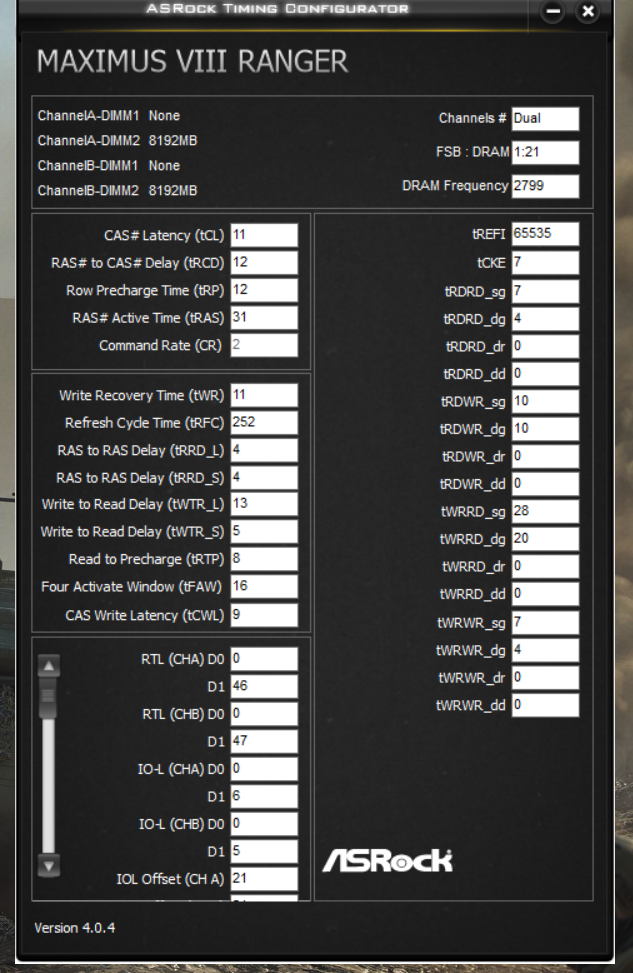Screen dimensions: 633x973
Task: Select the tWRRD_dd value field
Action: click(x=545, y=594)
